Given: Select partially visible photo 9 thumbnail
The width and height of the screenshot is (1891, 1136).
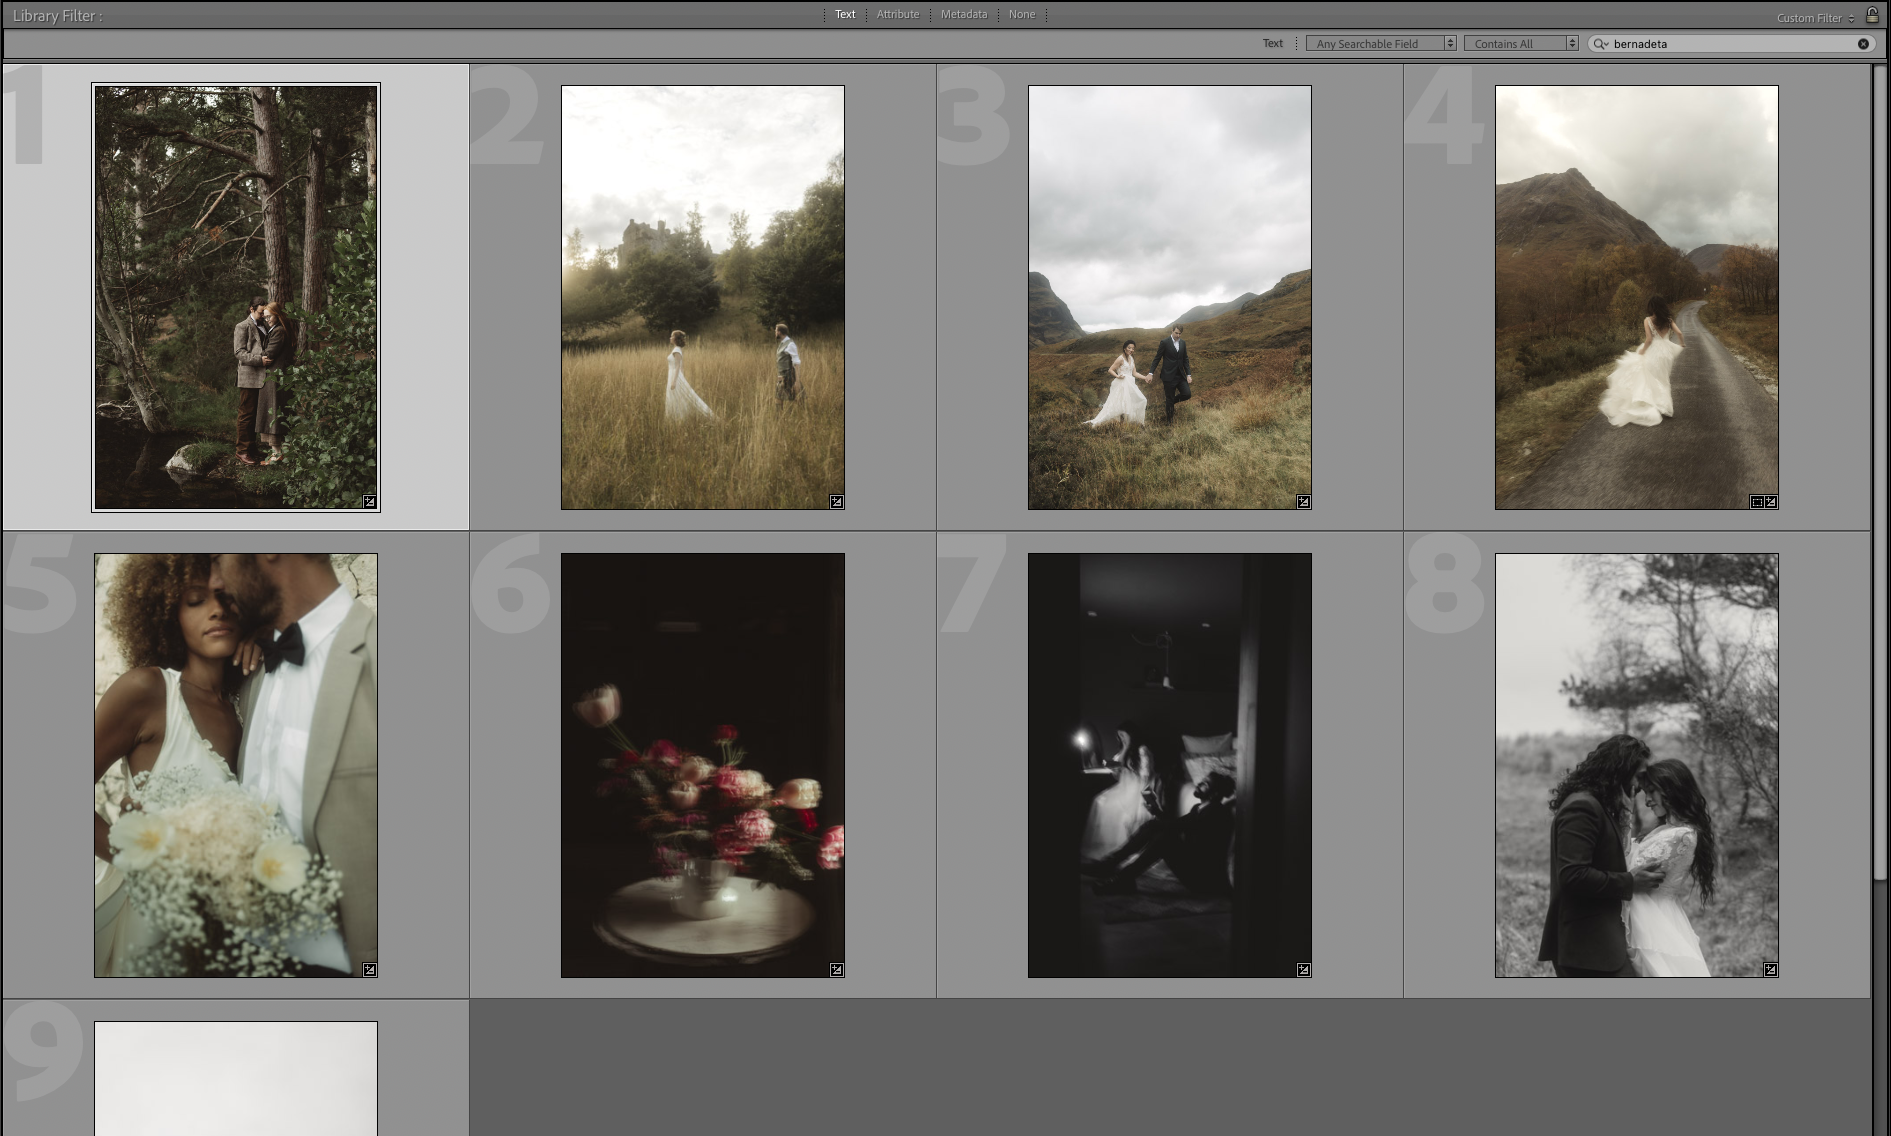Looking at the screenshot, I should 236,1078.
